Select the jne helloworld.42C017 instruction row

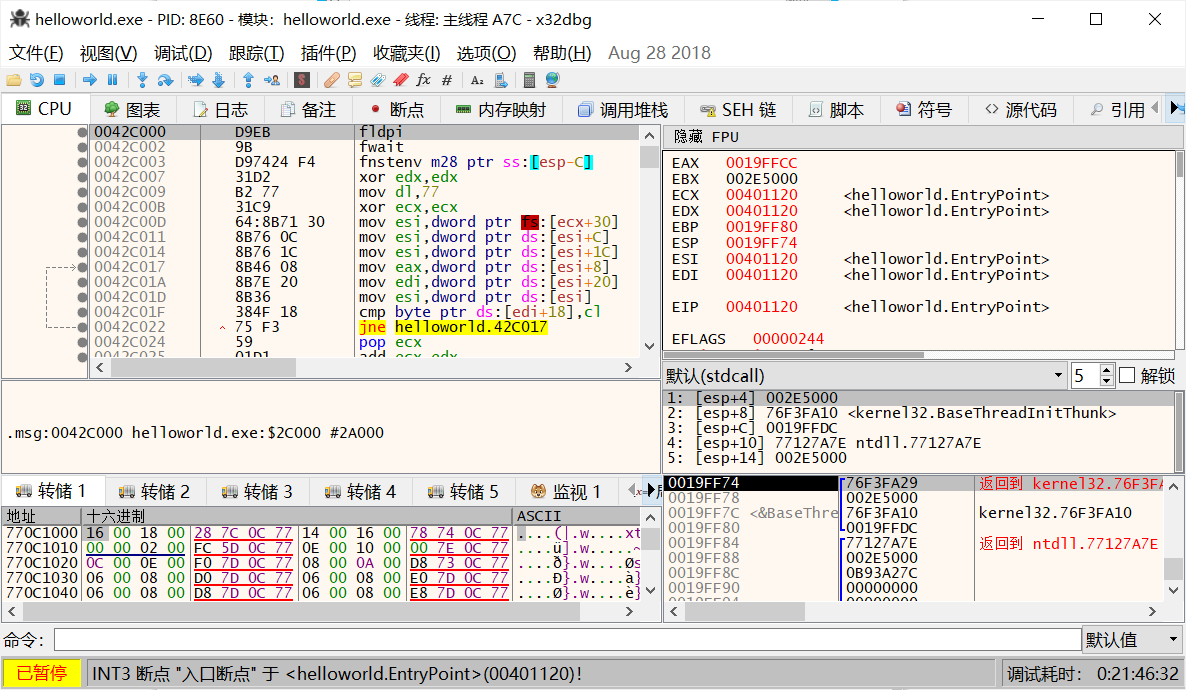click(x=366, y=327)
